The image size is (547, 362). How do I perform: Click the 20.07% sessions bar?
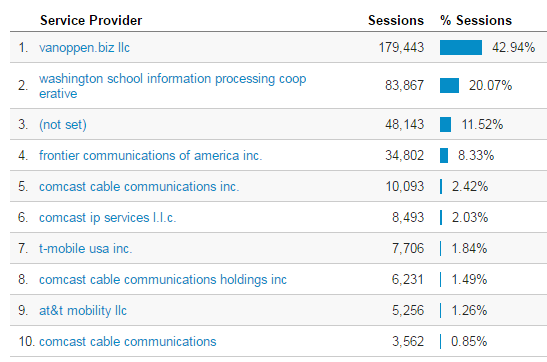tap(449, 85)
